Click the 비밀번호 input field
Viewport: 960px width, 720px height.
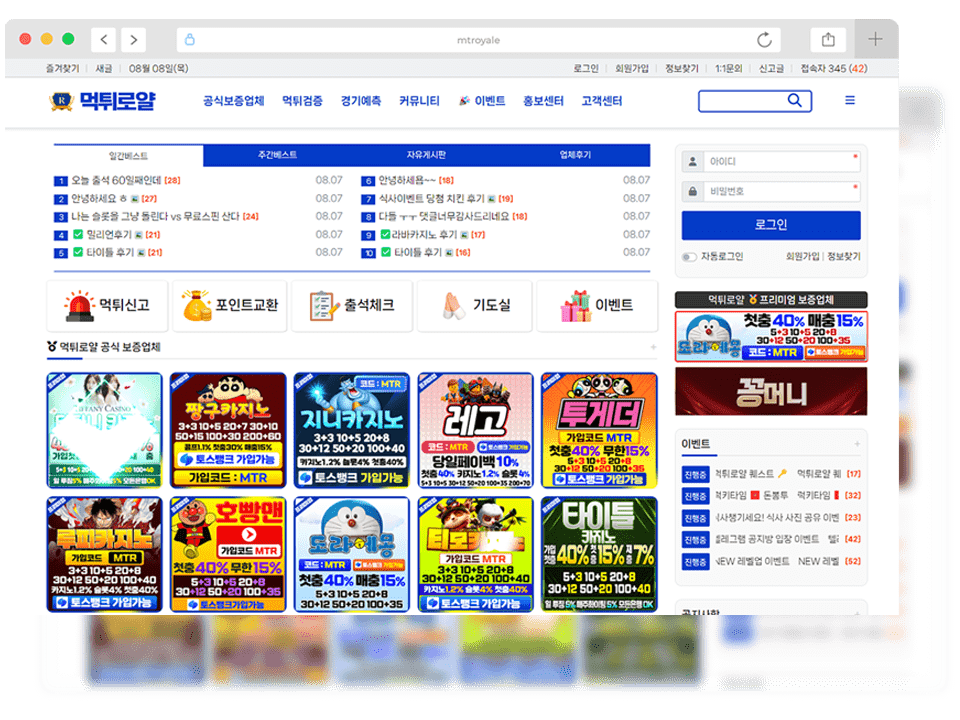[781, 192]
